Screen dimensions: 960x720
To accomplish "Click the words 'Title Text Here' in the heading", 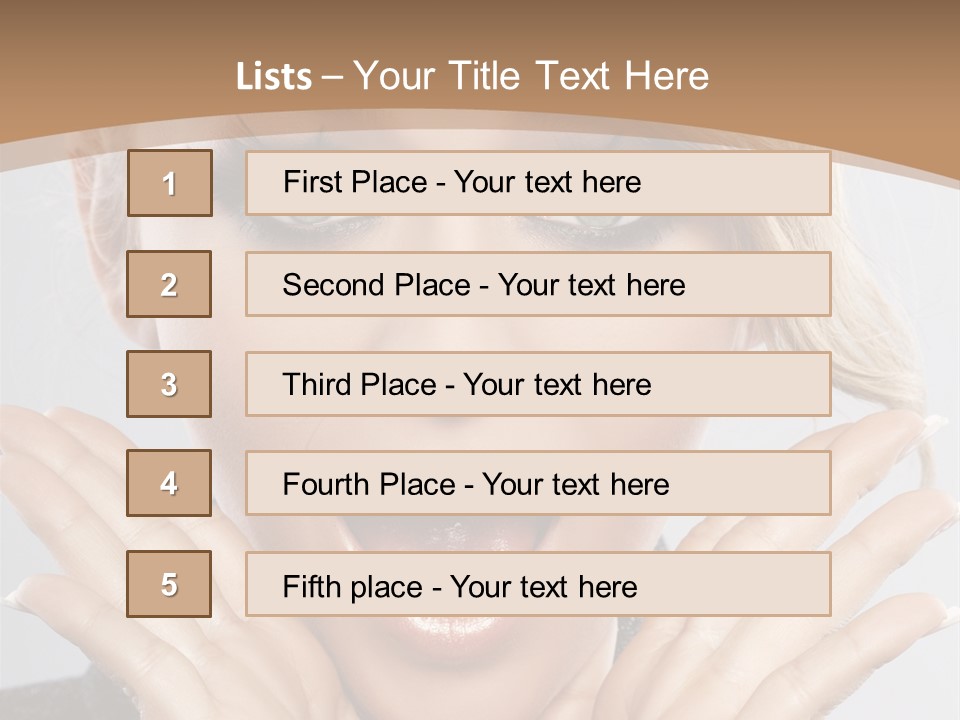I will tap(579, 76).
